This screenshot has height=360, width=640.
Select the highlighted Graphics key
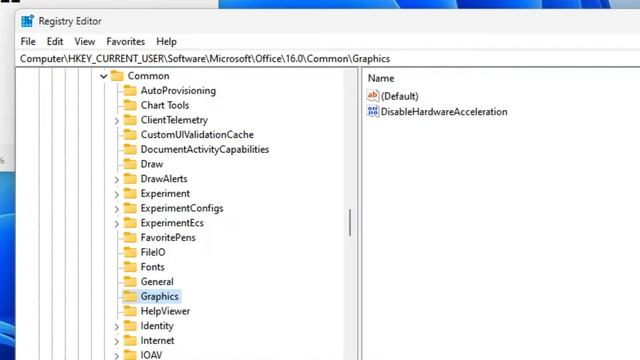coord(160,296)
